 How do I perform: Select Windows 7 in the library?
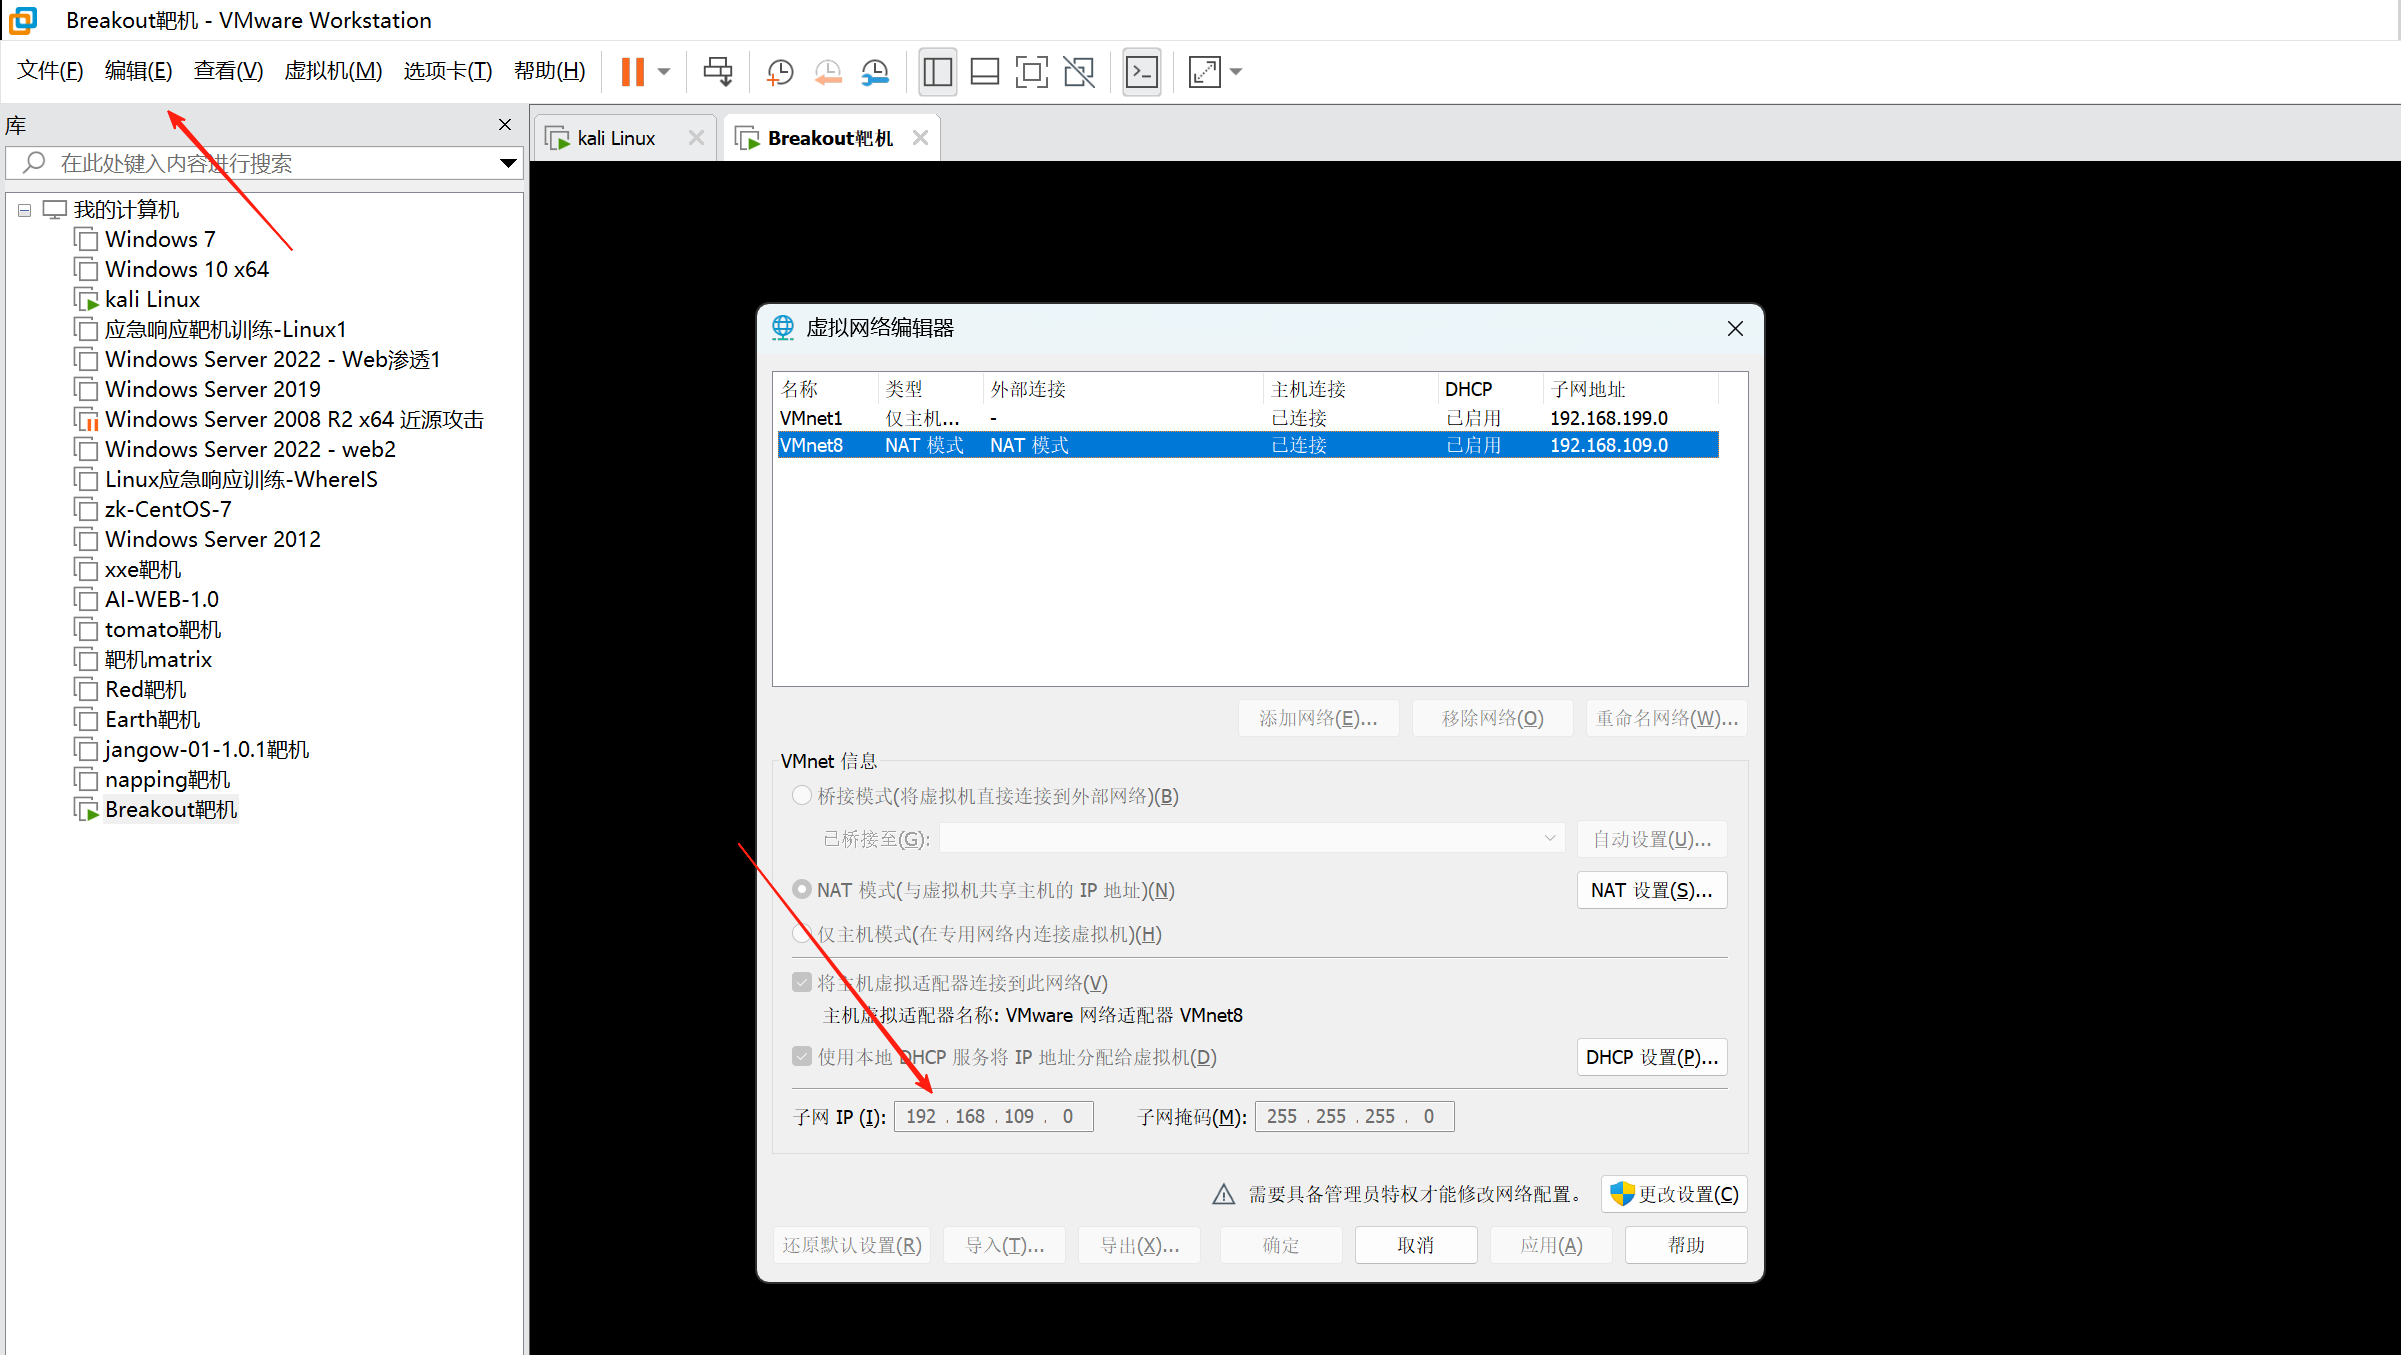(160, 240)
